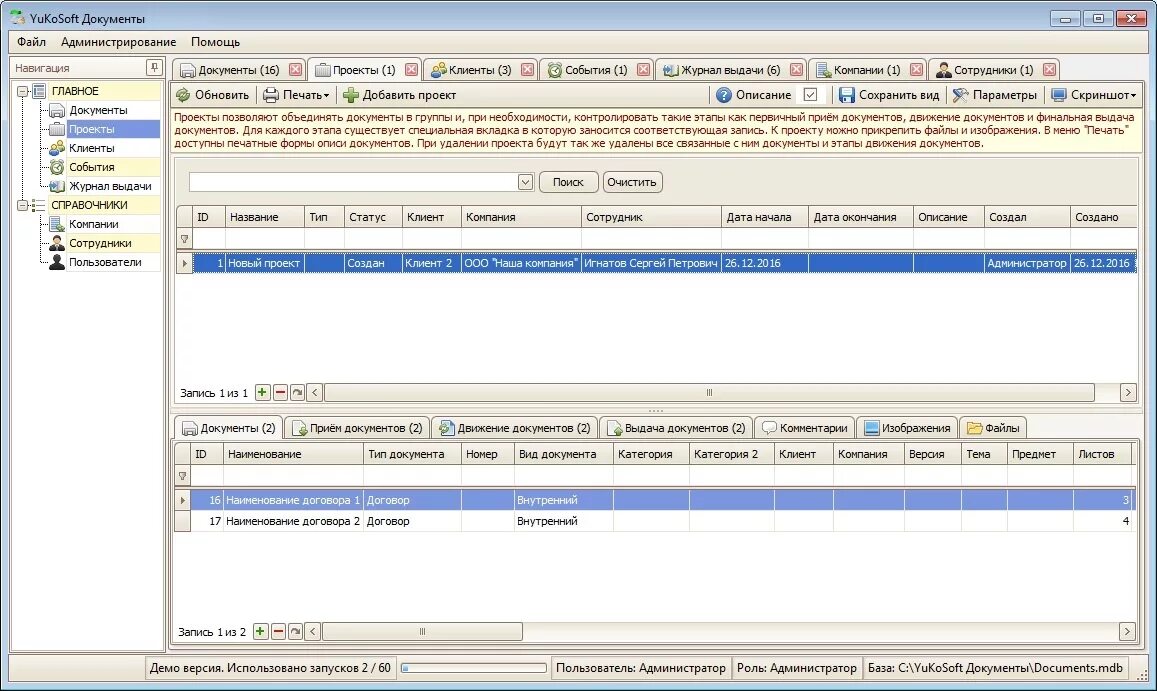Close the Документы (16) tab

(295, 69)
